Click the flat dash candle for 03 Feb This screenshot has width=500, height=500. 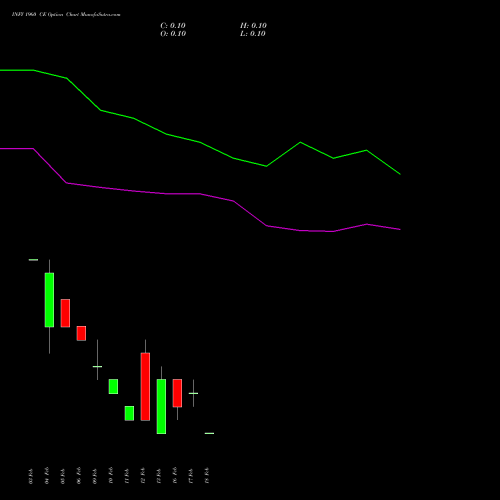(33, 260)
